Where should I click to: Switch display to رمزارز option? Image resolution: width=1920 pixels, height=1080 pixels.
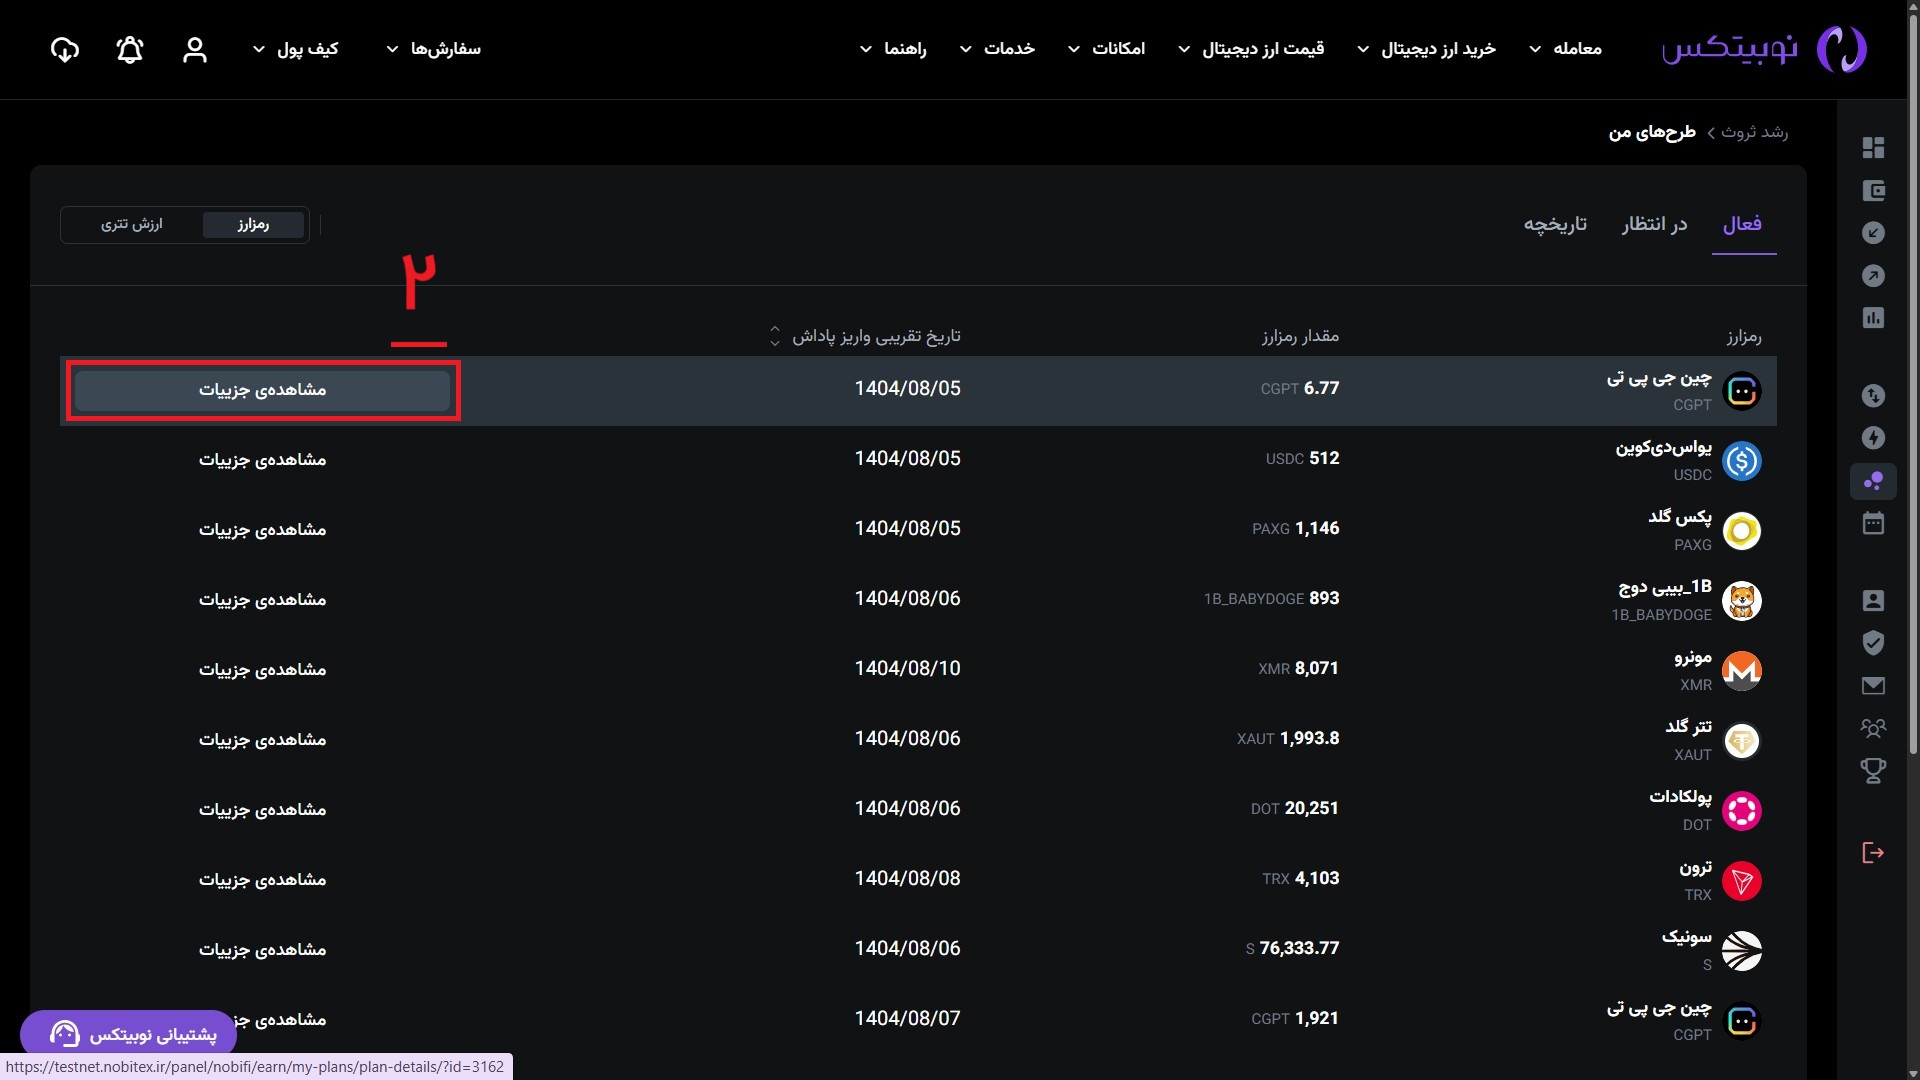(x=253, y=224)
